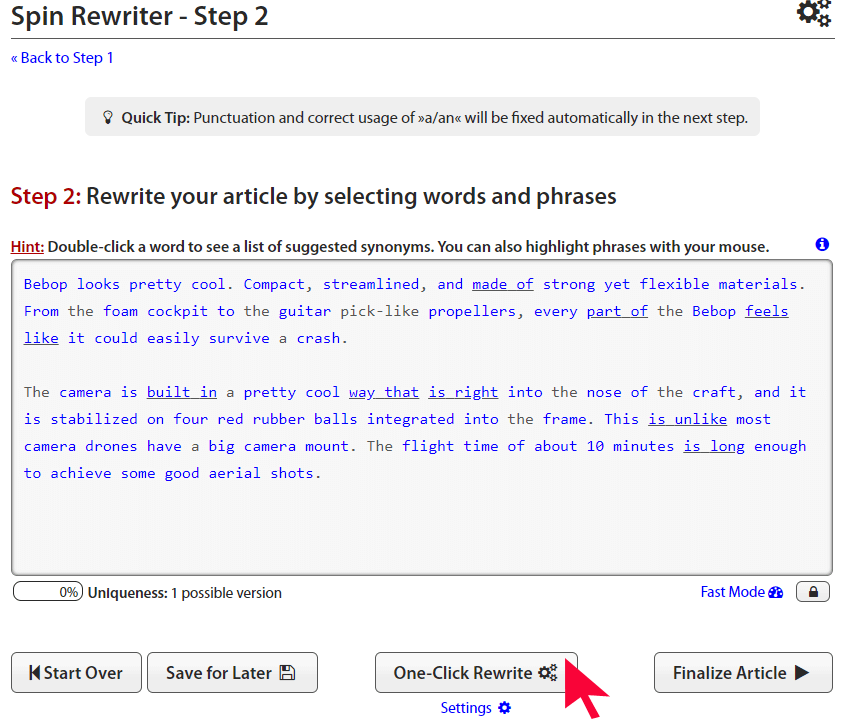The image size is (846, 719).
Task: Click the underlined word "feels"
Action: coord(766,311)
